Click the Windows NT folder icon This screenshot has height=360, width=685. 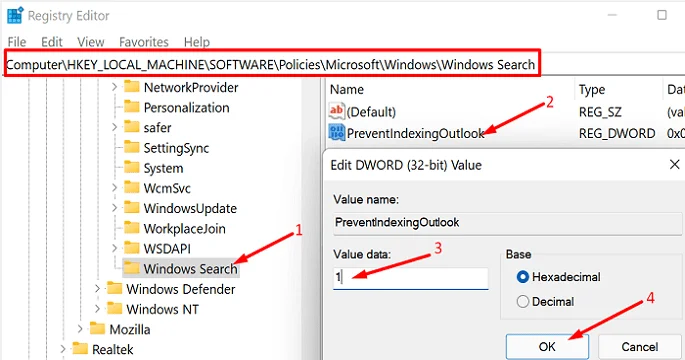pyautogui.click(x=114, y=308)
